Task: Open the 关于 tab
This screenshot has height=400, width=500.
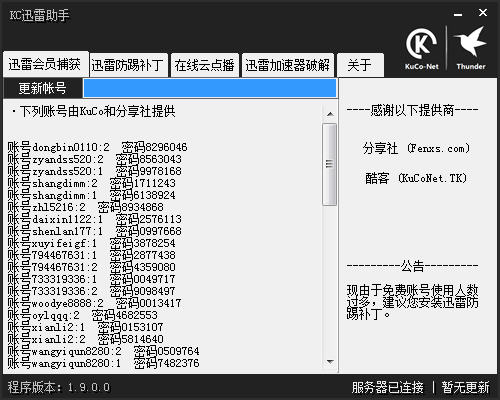Action: [x=360, y=65]
